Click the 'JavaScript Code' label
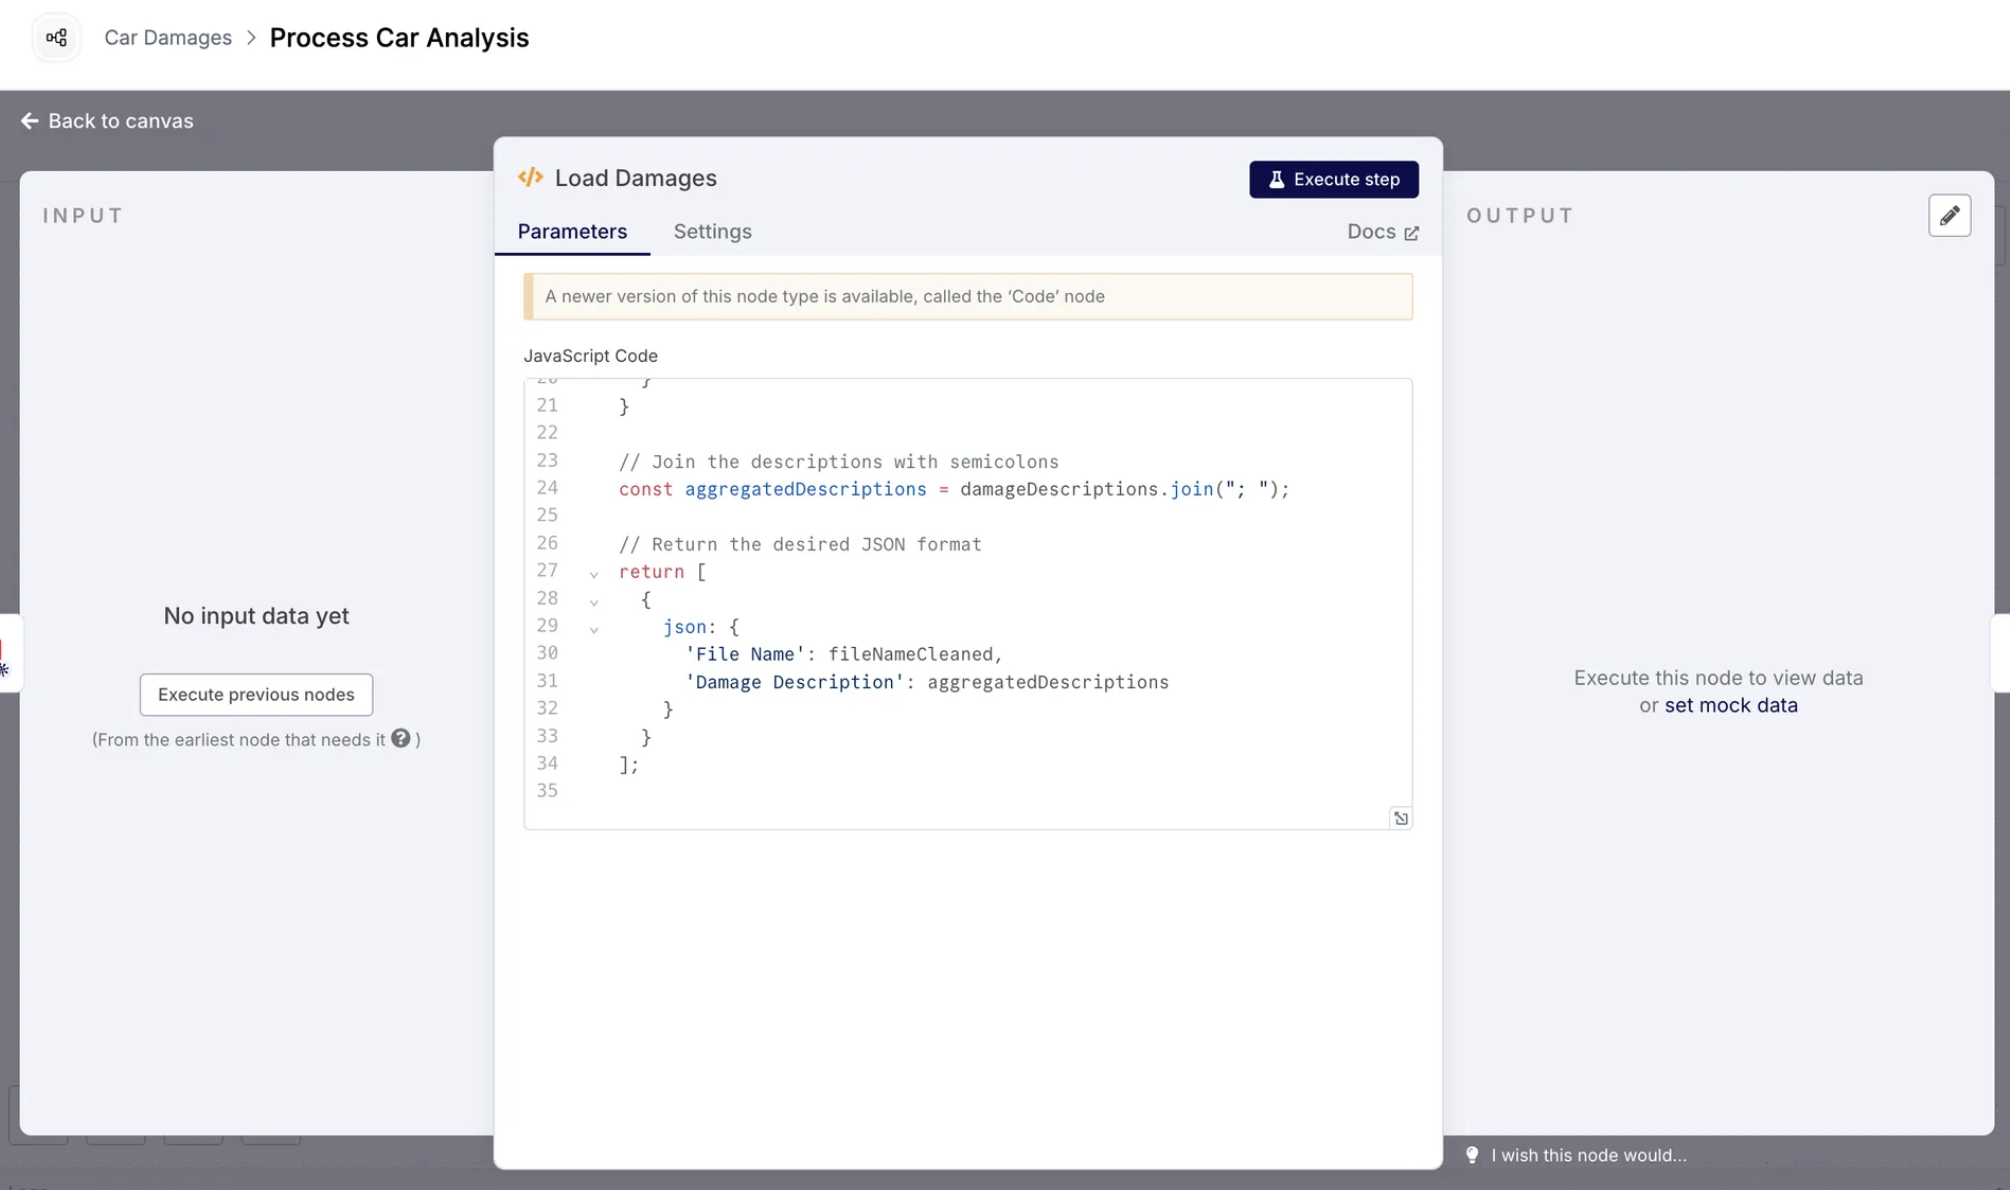 pyautogui.click(x=590, y=356)
